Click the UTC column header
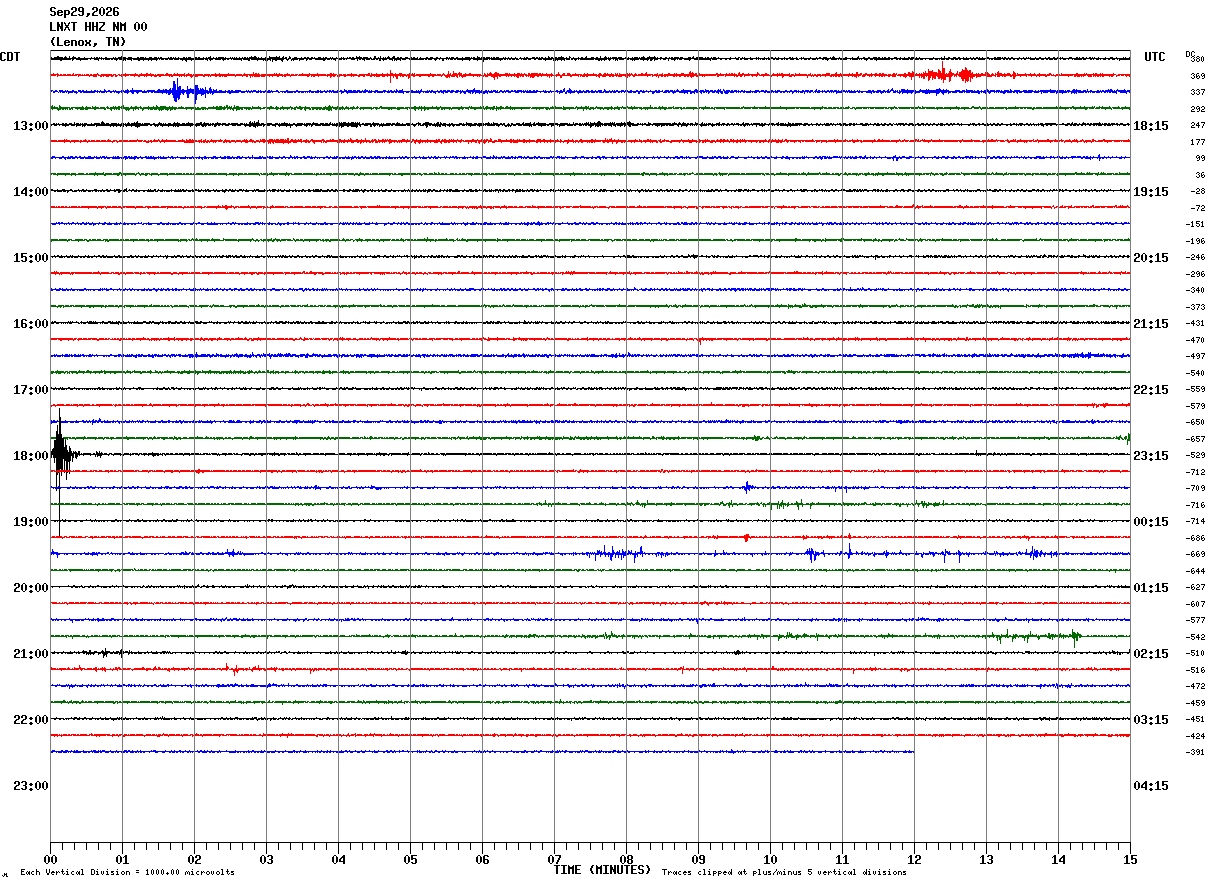The width and height of the screenshot is (1210, 886). (1155, 57)
